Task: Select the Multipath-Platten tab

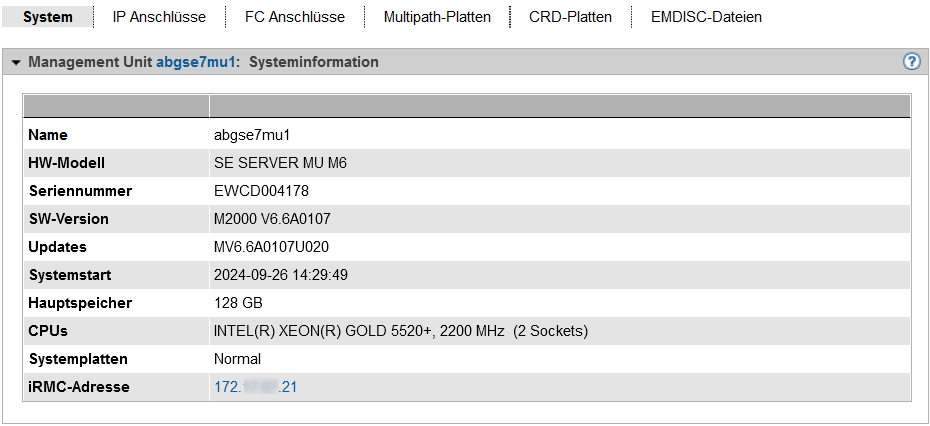Action: pos(437,17)
